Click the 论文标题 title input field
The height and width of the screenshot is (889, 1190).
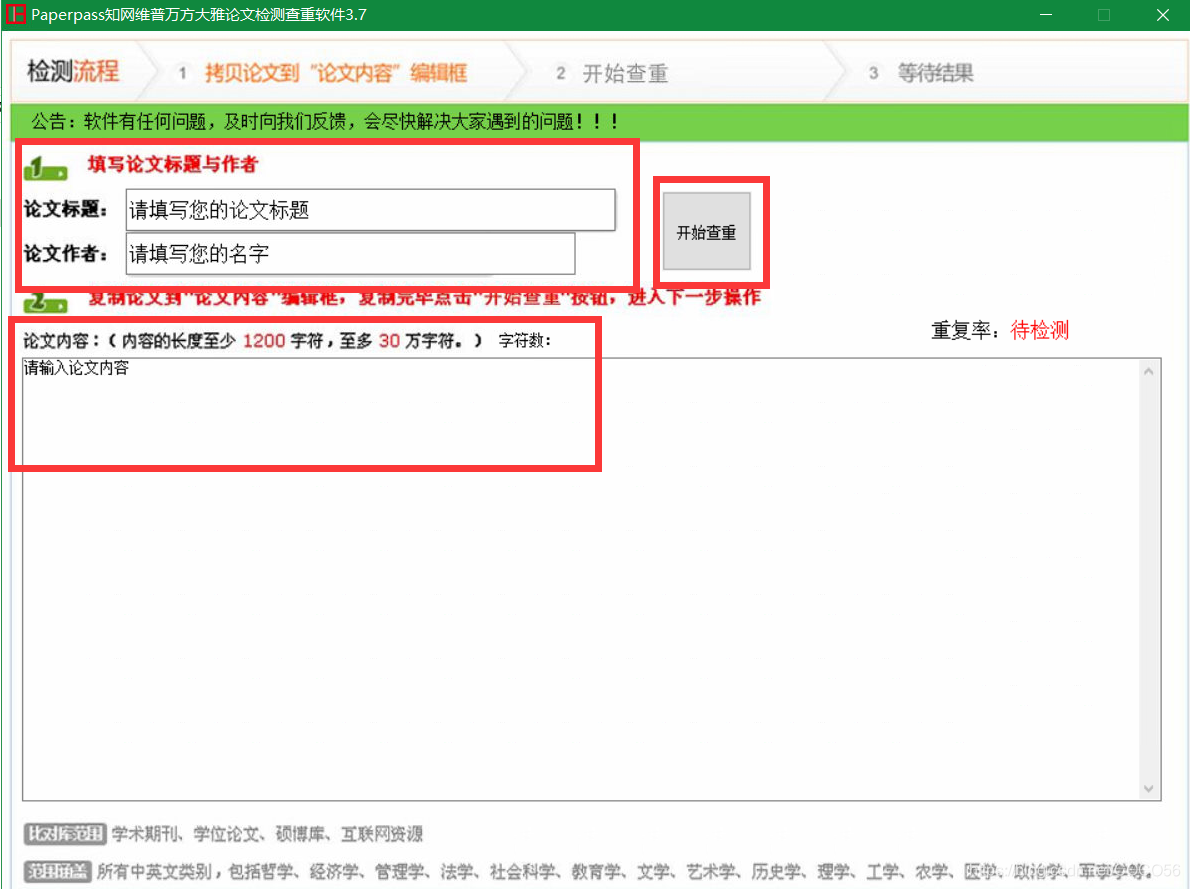(x=370, y=210)
